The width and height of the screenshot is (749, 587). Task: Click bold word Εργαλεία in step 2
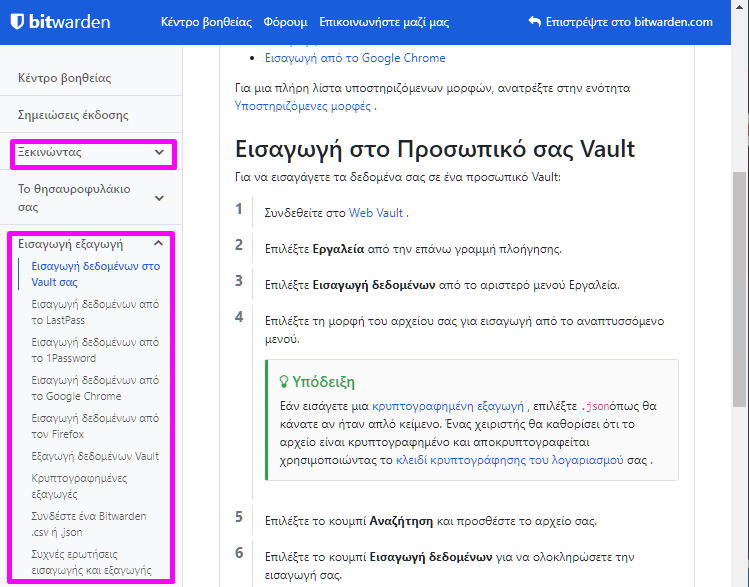pos(338,249)
